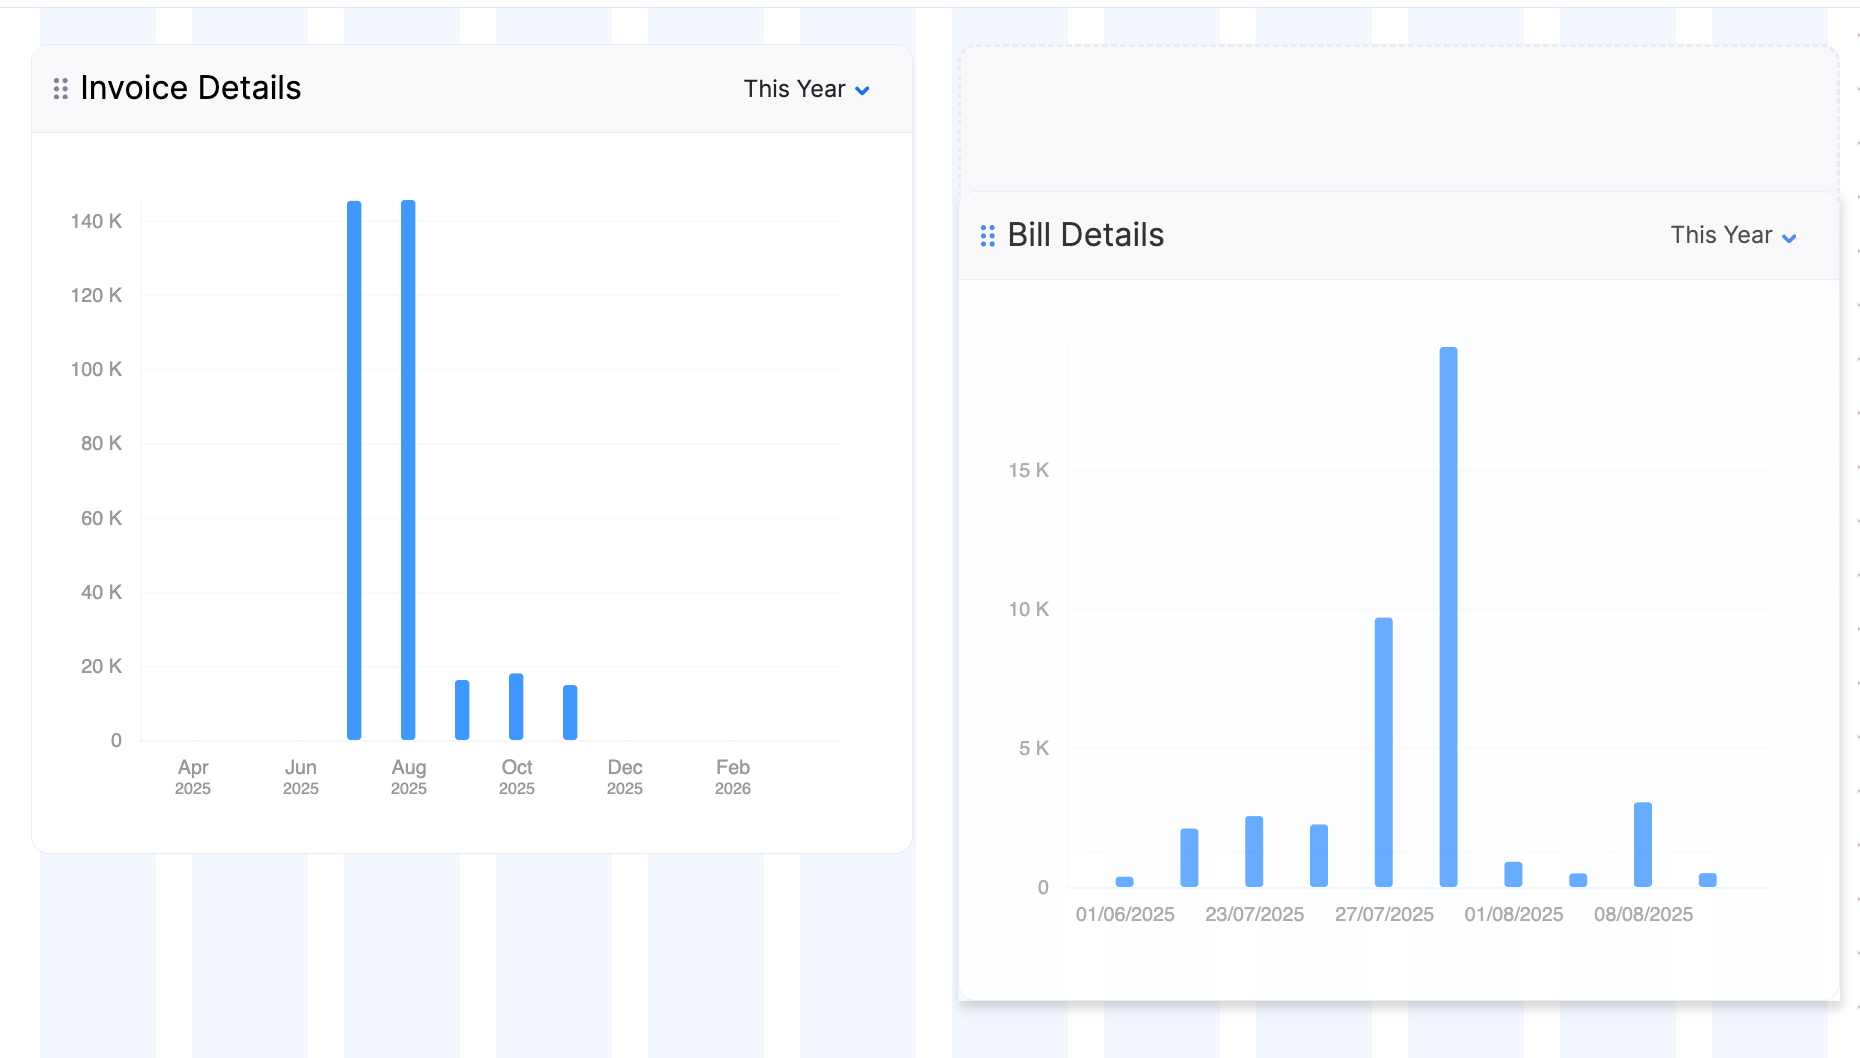
Task: Click the invoice bar between Aug and Oct
Action: pyautogui.click(x=462, y=710)
